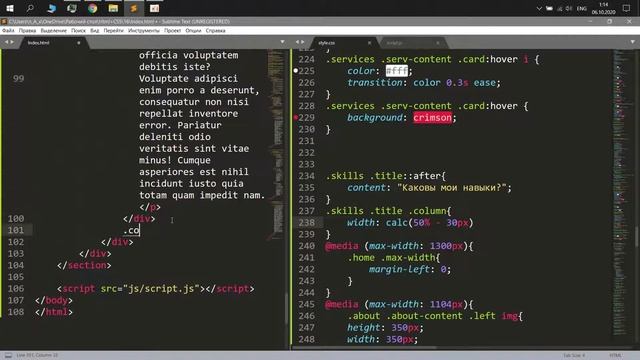Click the right pane vertical scrollbar
The height and width of the screenshot is (360, 640).
click(637, 237)
